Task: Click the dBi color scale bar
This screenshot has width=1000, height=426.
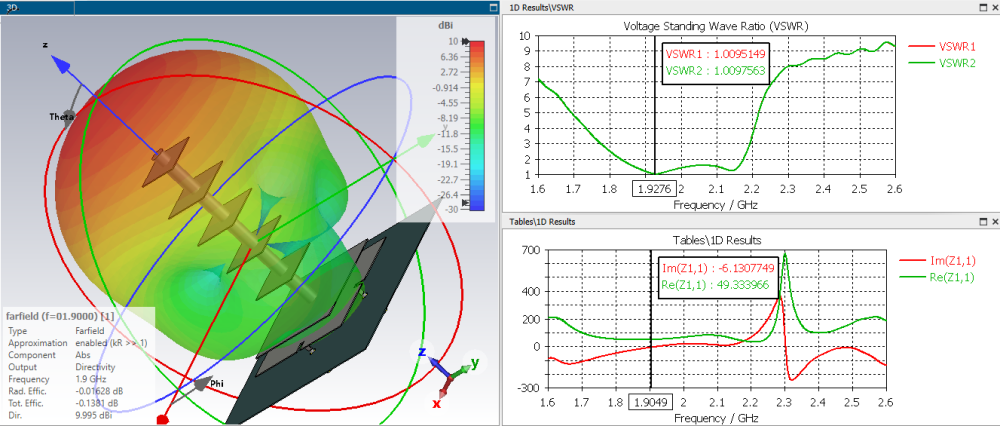Action: tap(477, 125)
